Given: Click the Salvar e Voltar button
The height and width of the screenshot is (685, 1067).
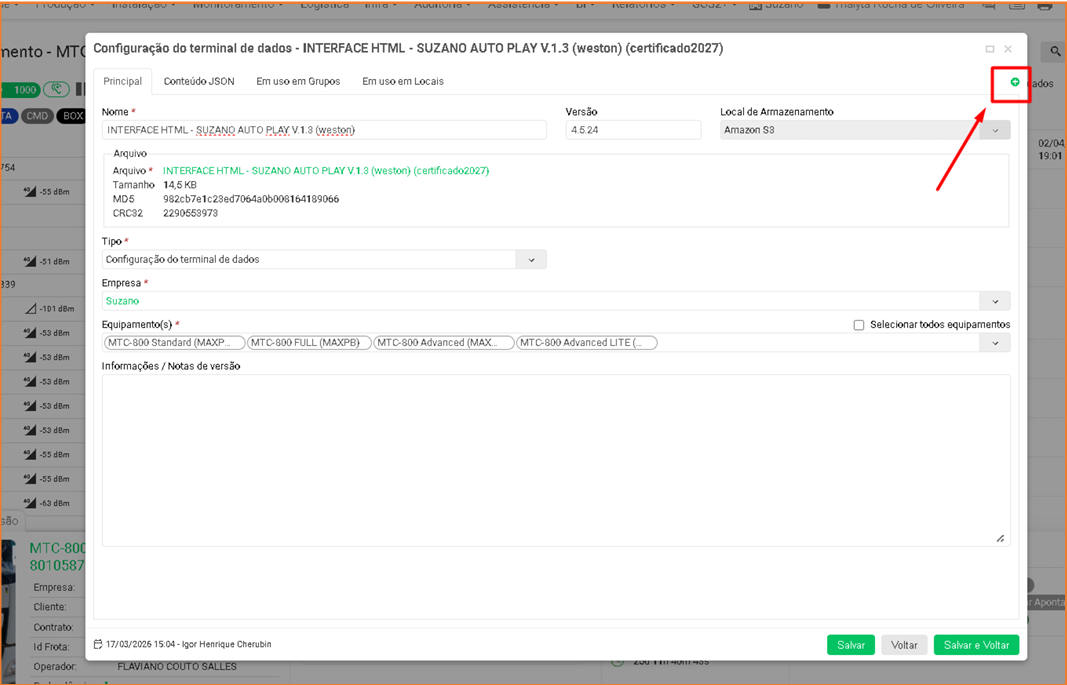Looking at the screenshot, I should click(976, 645).
